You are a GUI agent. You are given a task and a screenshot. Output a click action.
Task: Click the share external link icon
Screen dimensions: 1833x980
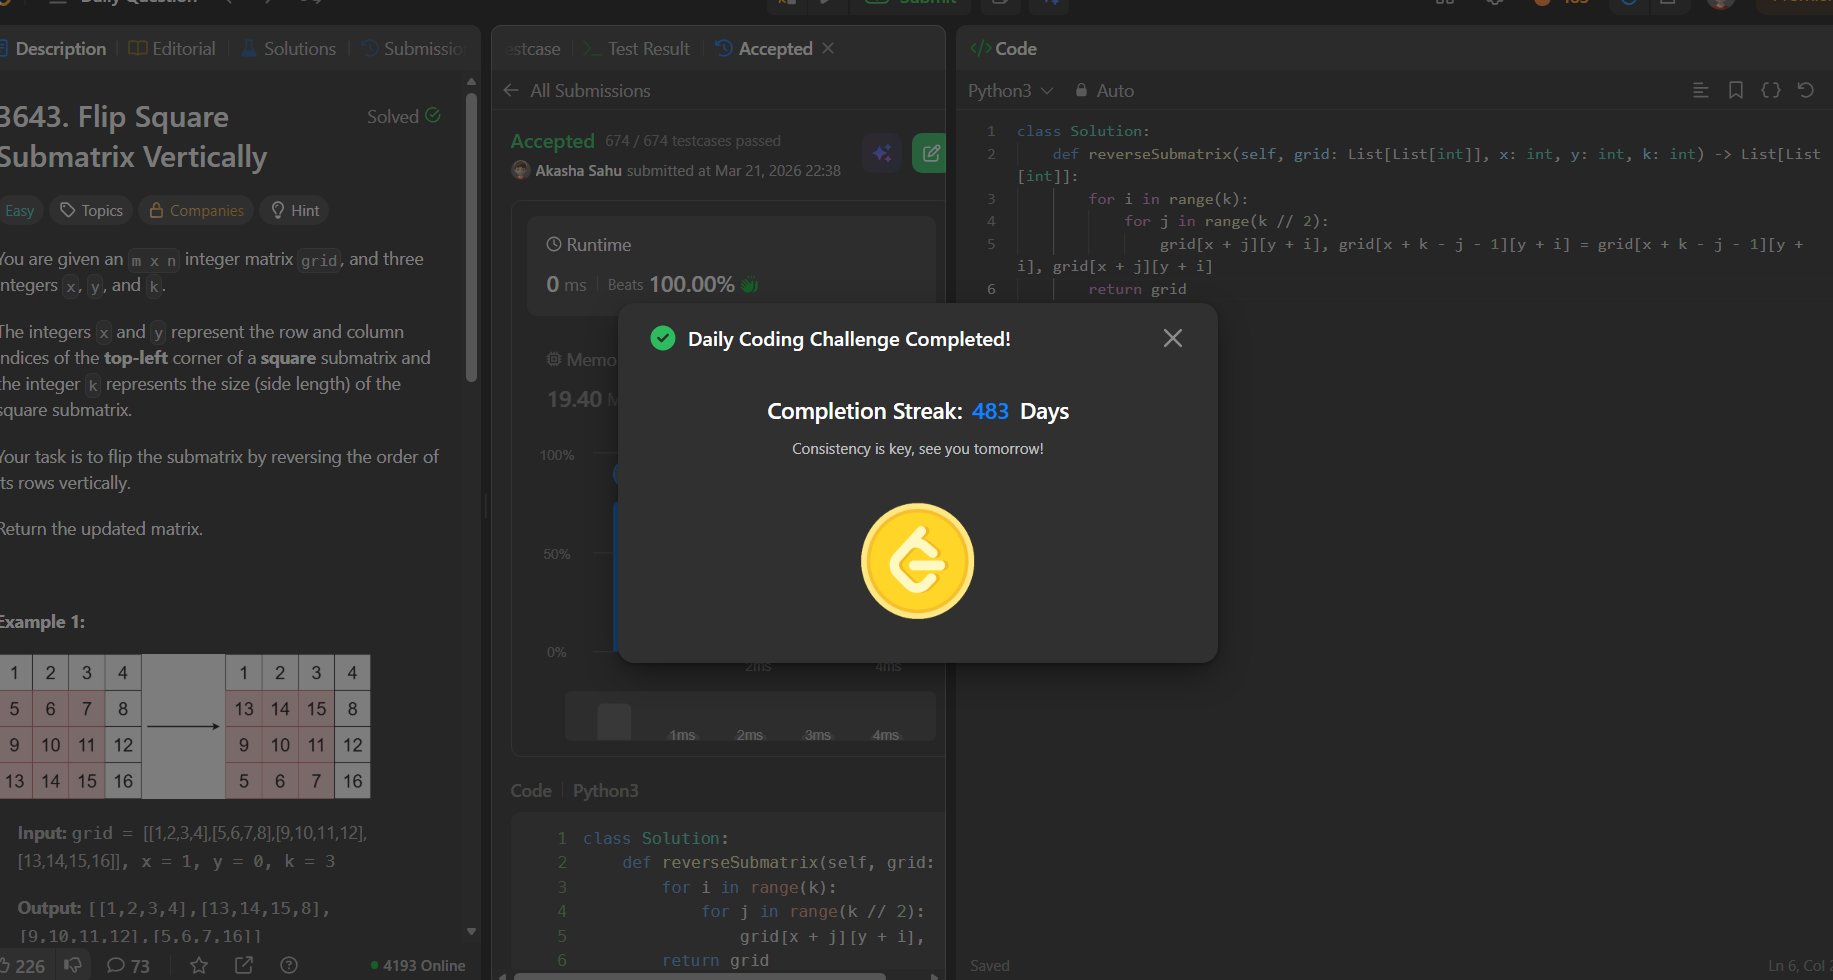tap(244, 965)
